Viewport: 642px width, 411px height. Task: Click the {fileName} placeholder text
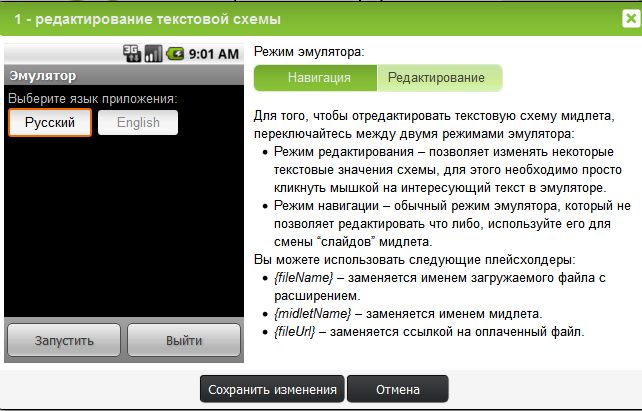click(303, 278)
